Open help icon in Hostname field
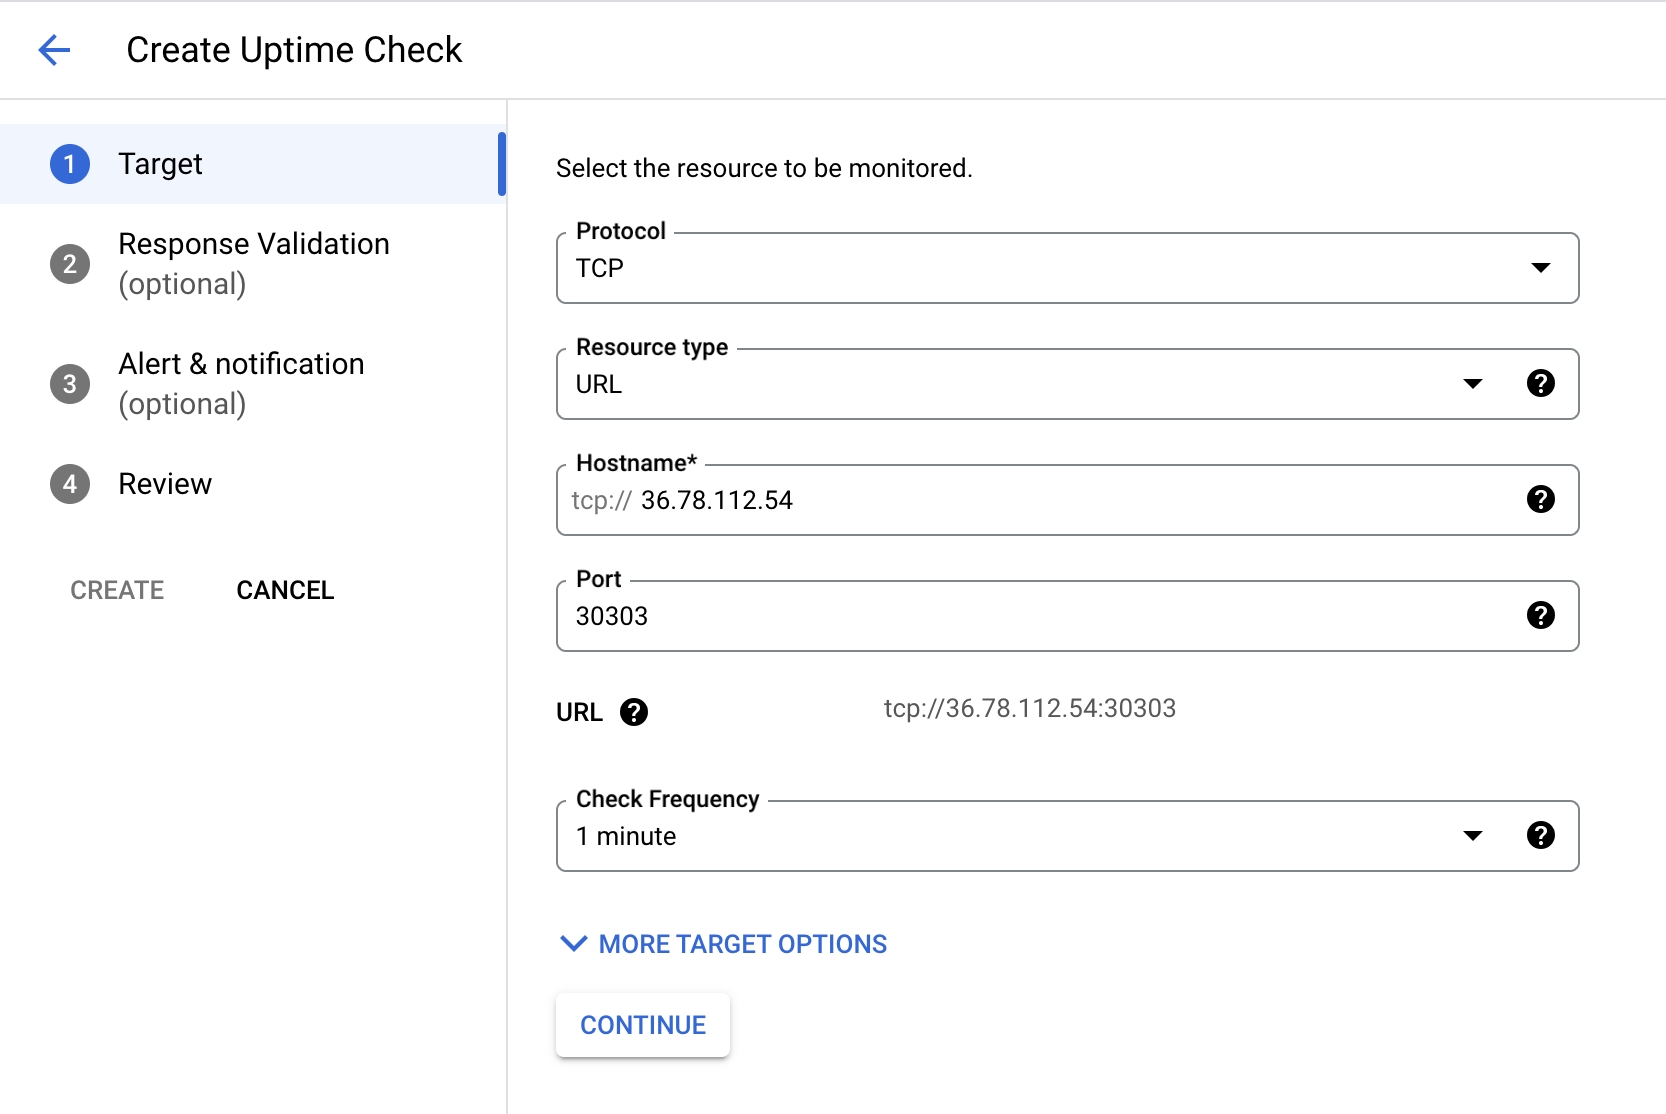Screen dimensions: 1666x1114 pos(1540,499)
